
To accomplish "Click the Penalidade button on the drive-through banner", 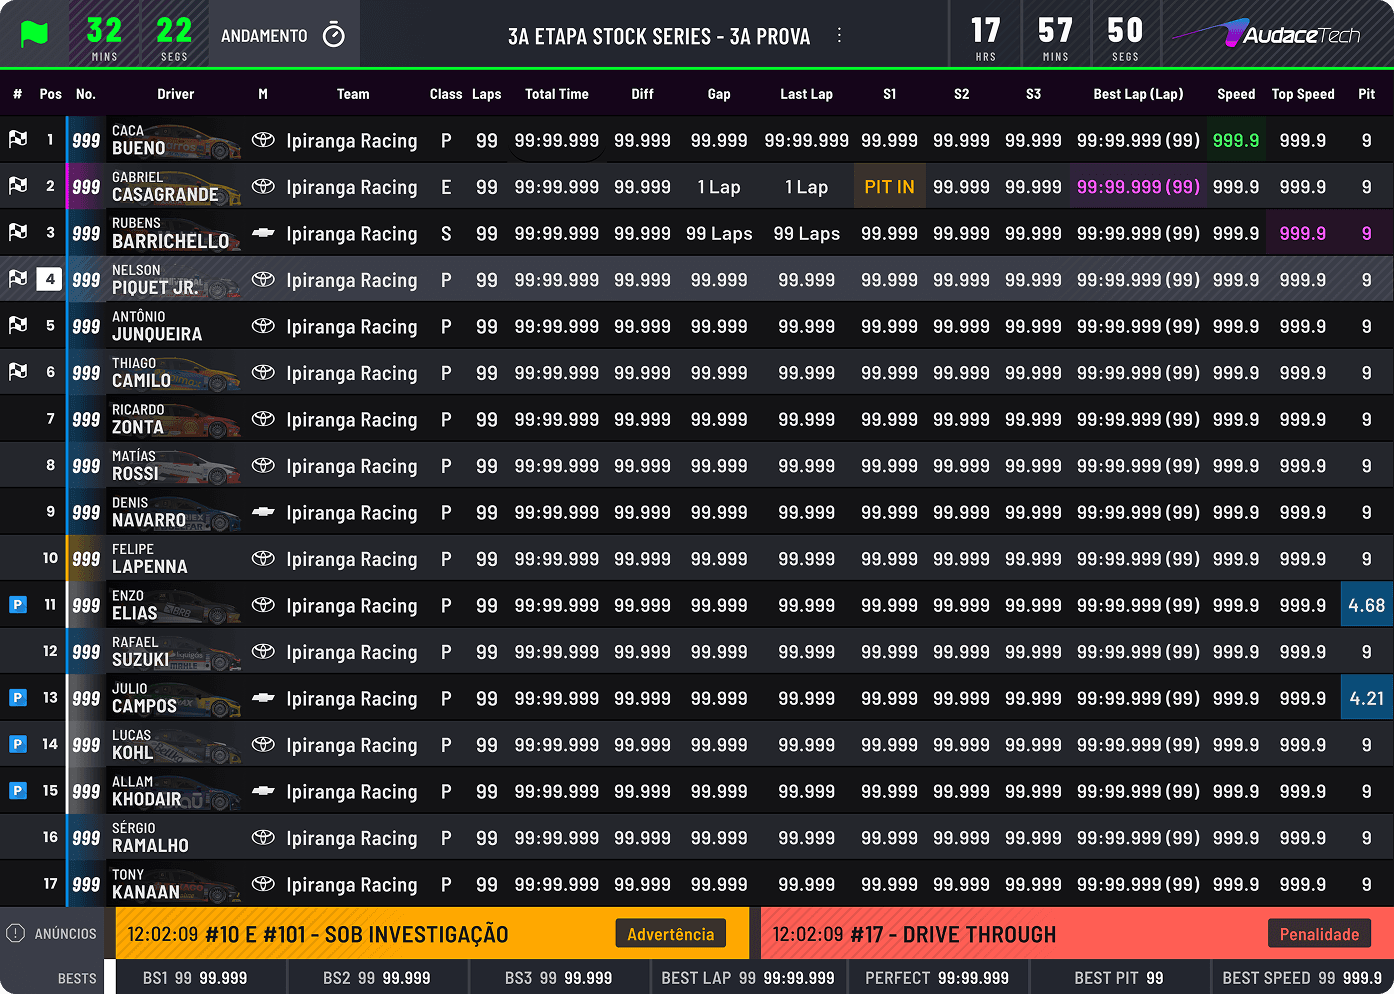I will coord(1319,933).
